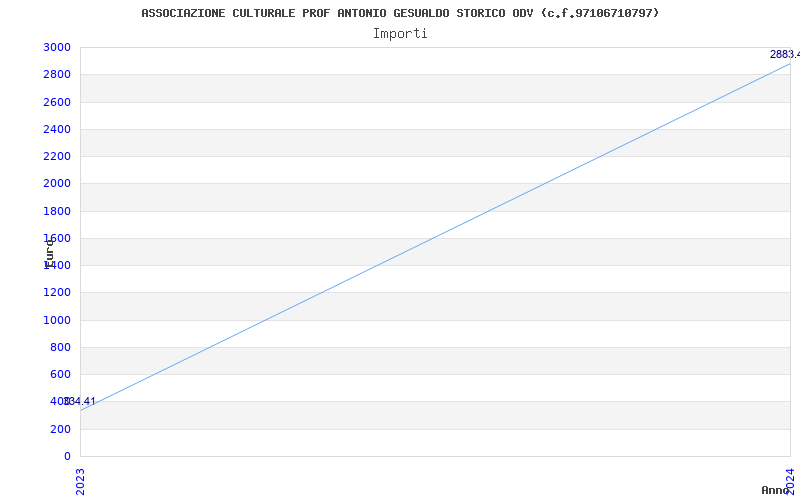Image resolution: width=800 pixels, height=500 pixels.
Task: Click the y-axis label 2400
Action: pyautogui.click(x=57, y=129)
